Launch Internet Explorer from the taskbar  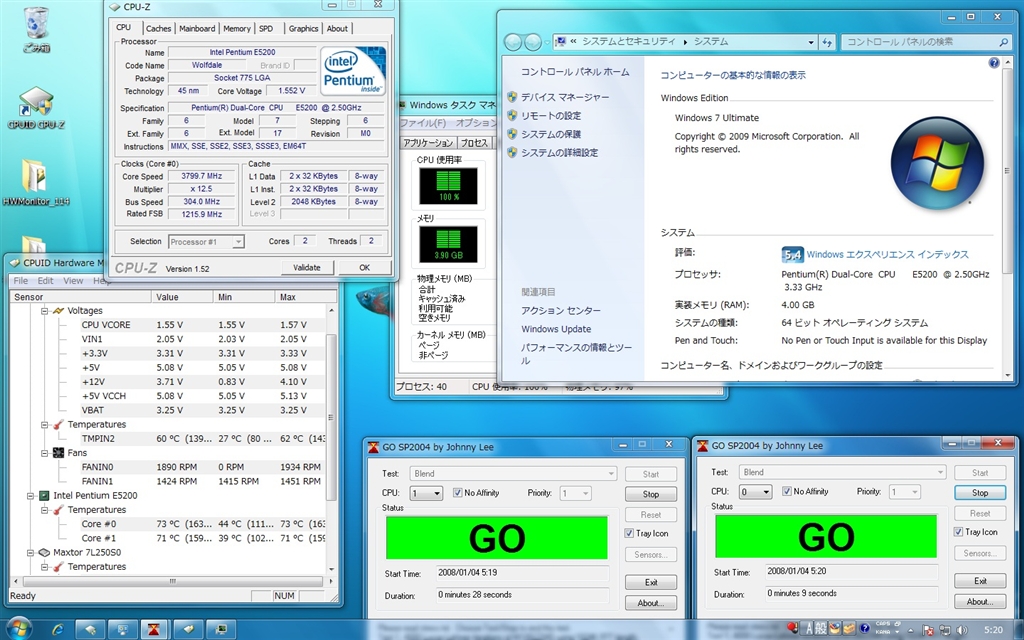coord(57,628)
